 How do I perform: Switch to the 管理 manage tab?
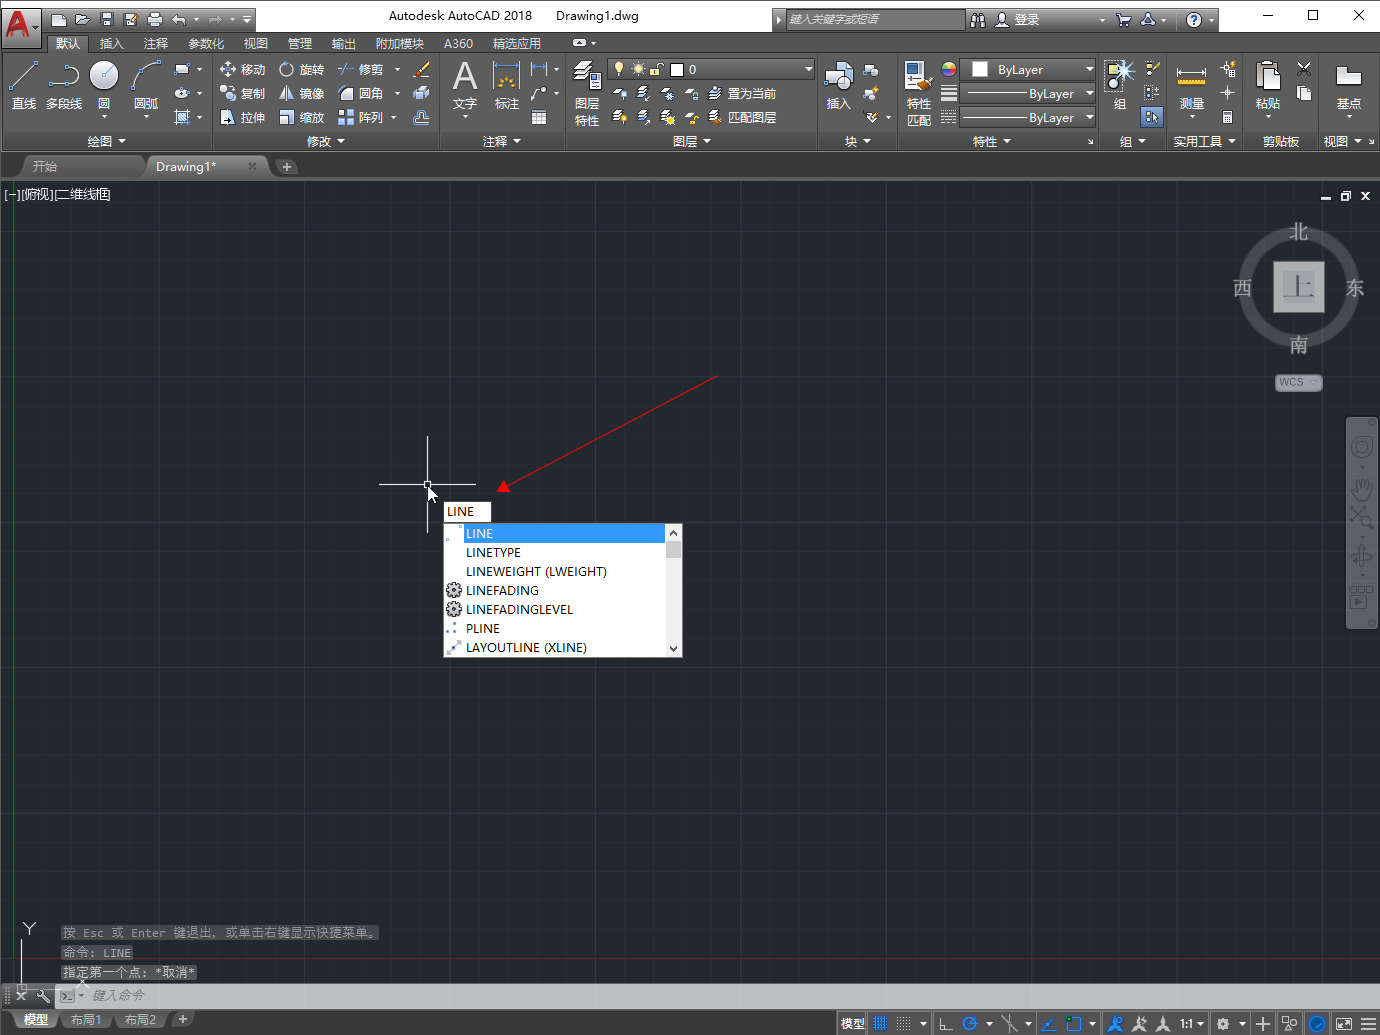tap(300, 43)
